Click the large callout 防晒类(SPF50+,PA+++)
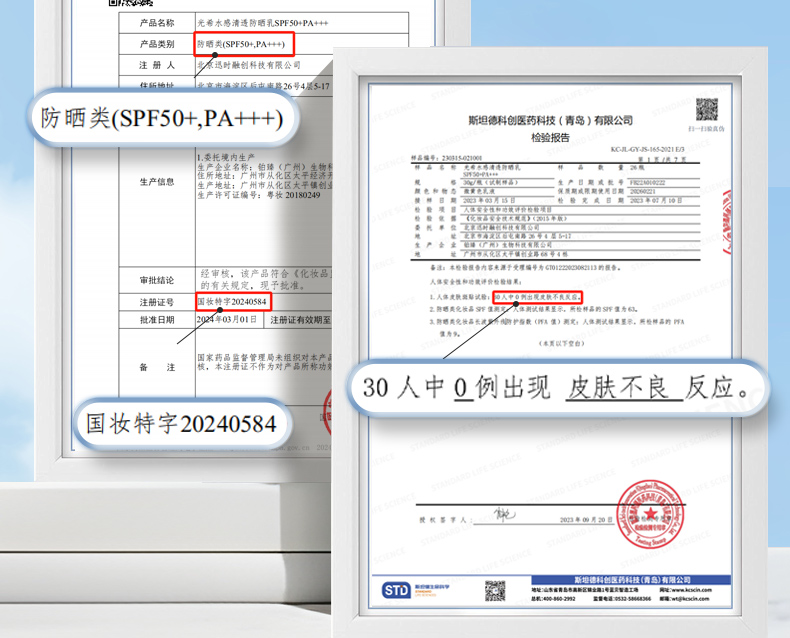Screen dimensions: 790x638 (x=162, y=119)
